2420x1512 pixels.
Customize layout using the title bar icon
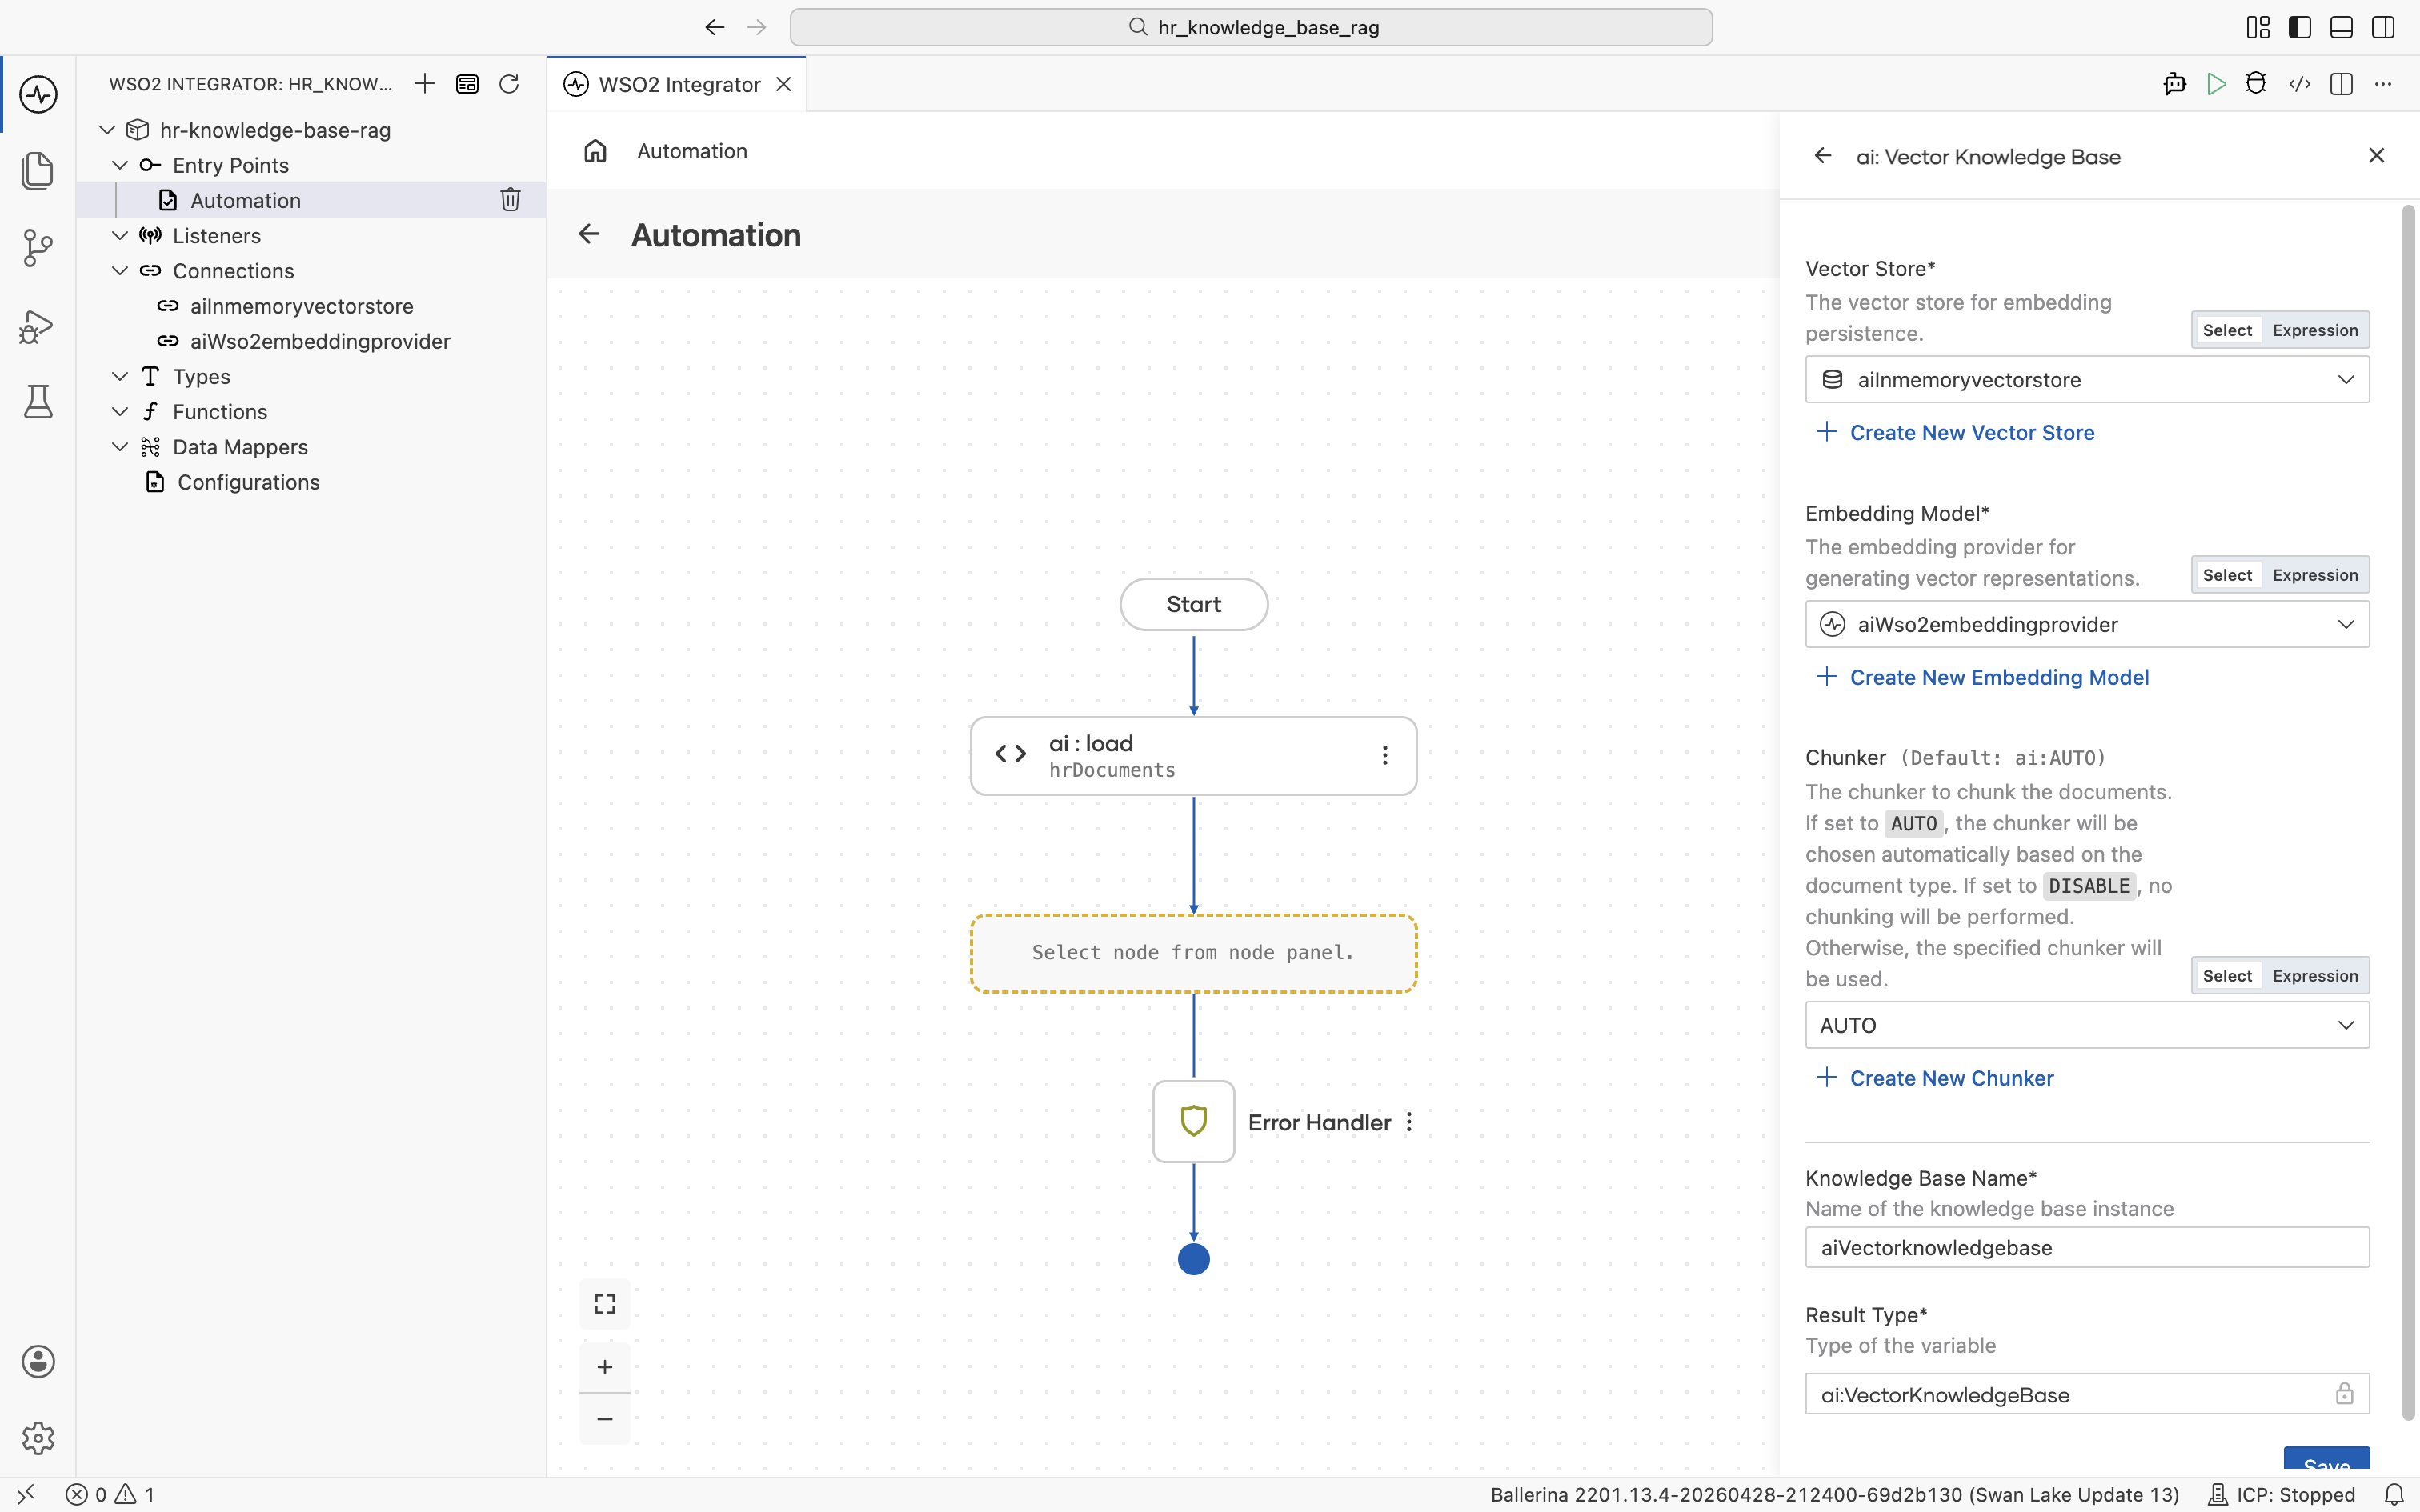[x=2258, y=27]
